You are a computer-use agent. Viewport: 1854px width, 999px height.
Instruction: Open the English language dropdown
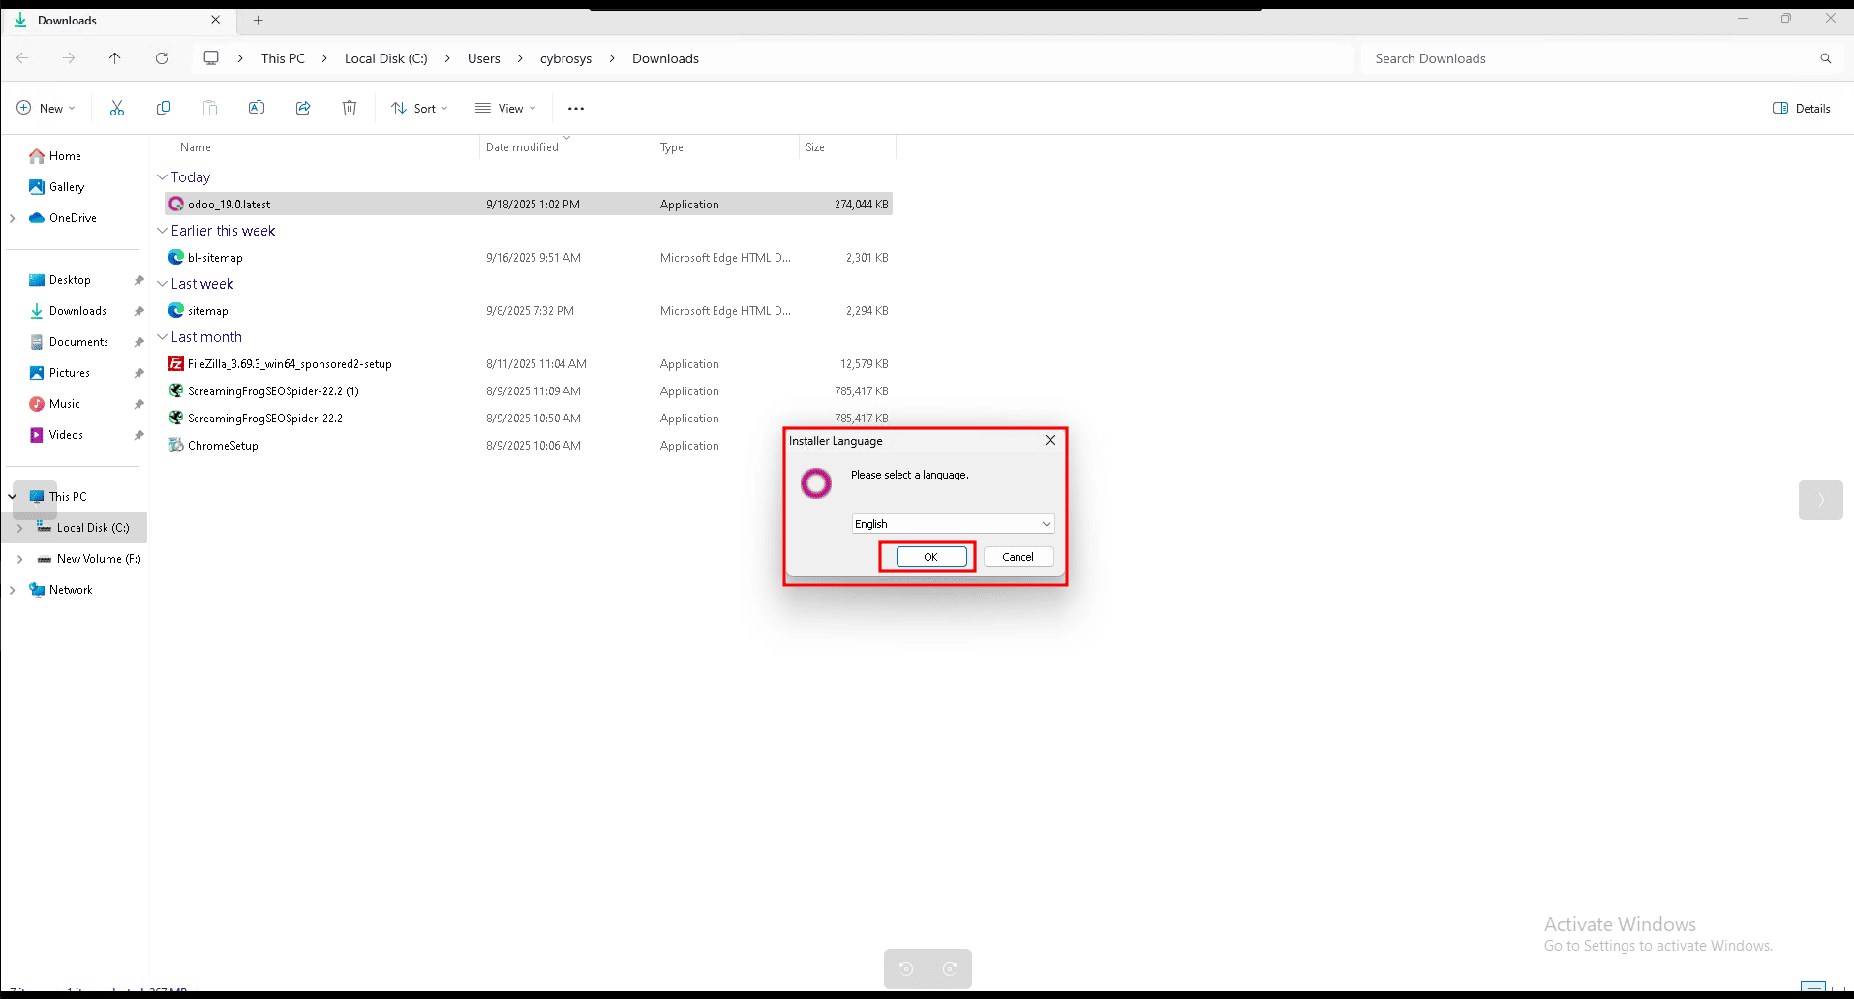pos(952,524)
